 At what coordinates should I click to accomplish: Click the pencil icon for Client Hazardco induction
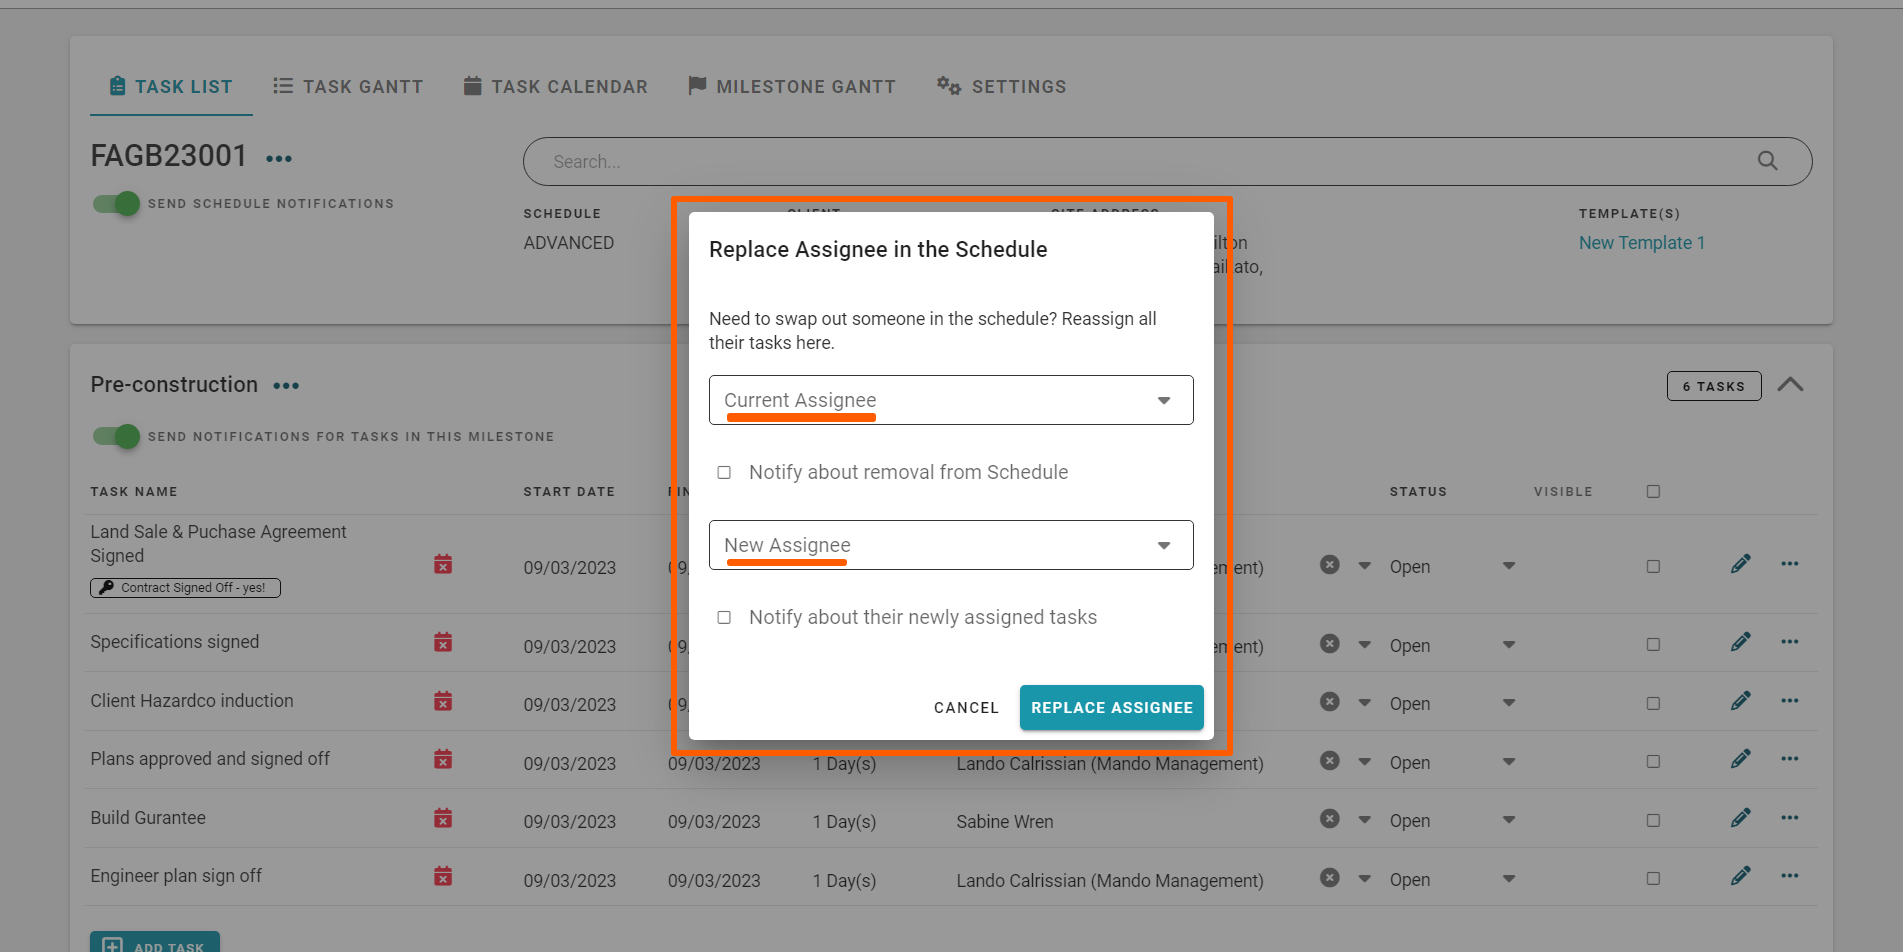tap(1740, 701)
